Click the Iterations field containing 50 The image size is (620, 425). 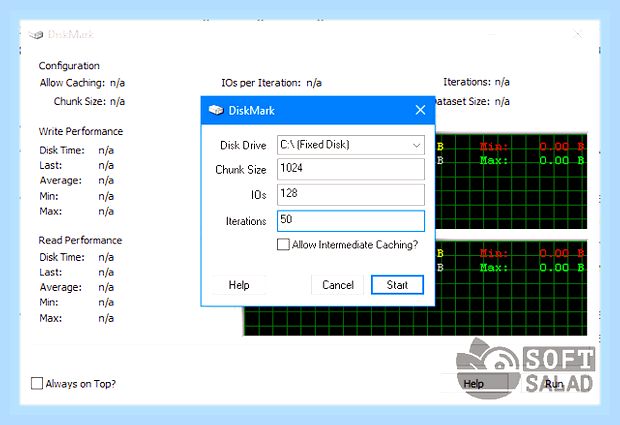click(x=351, y=221)
